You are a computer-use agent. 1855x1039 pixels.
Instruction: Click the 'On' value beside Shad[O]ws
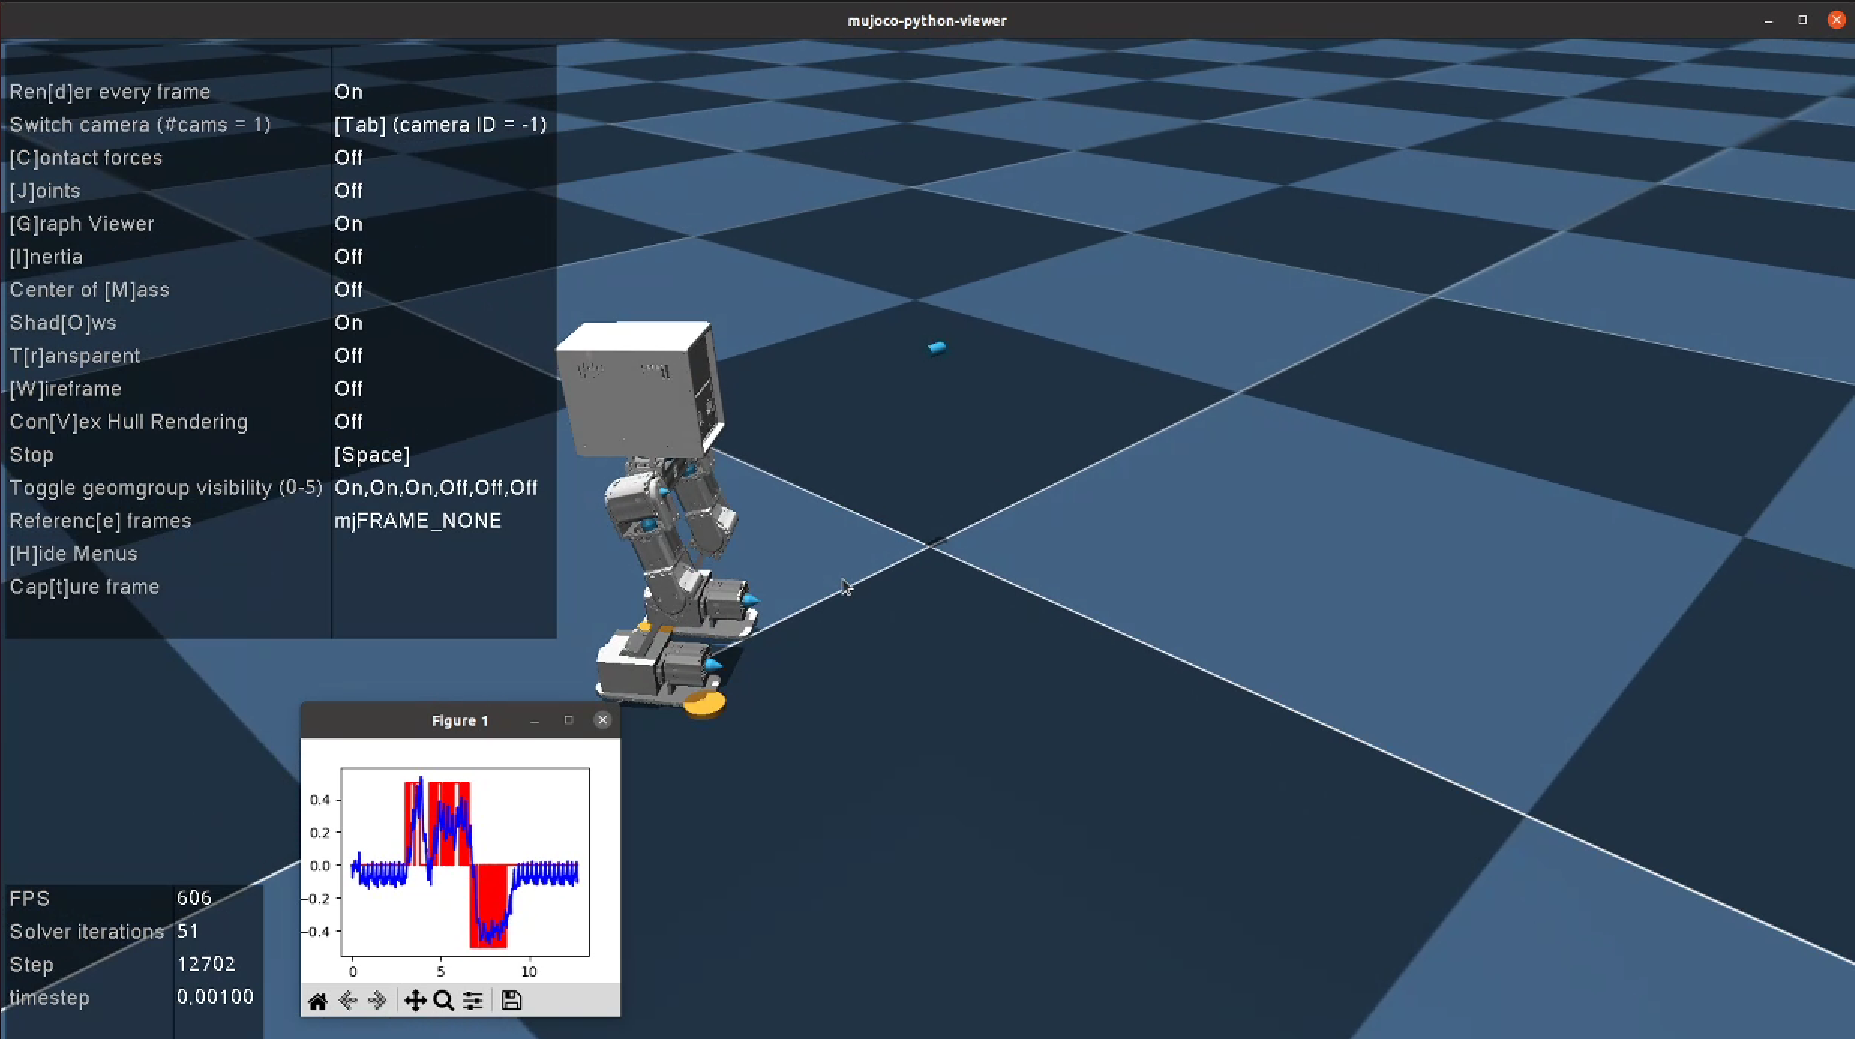(x=348, y=323)
